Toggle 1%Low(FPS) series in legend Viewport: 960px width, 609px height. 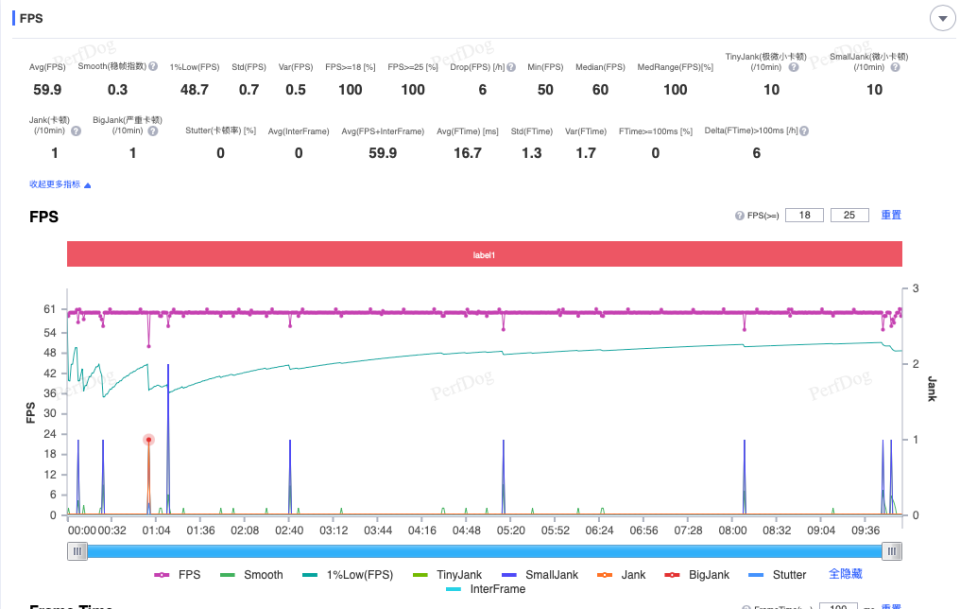click(348, 575)
